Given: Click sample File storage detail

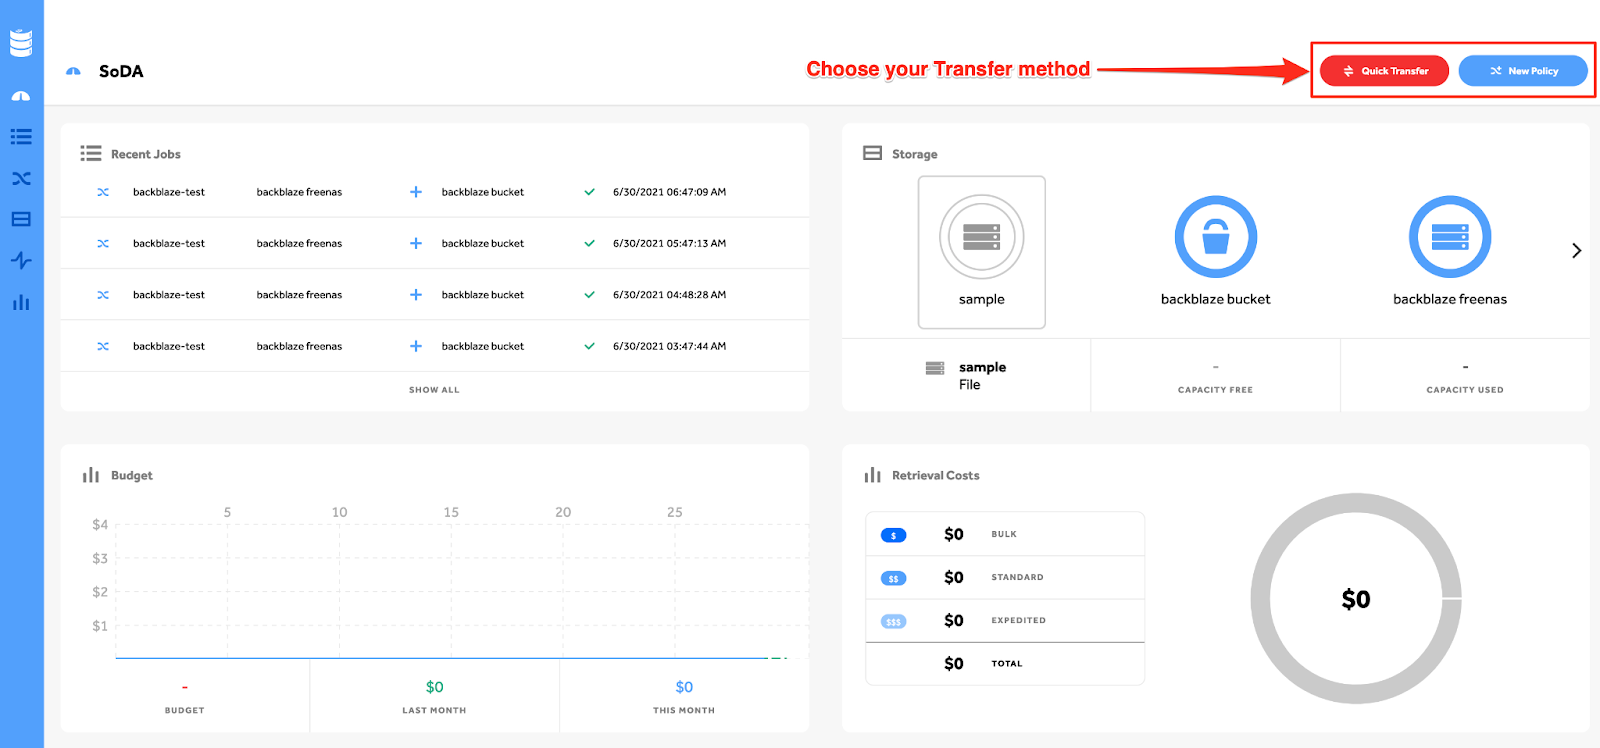Looking at the screenshot, I should coord(966,375).
